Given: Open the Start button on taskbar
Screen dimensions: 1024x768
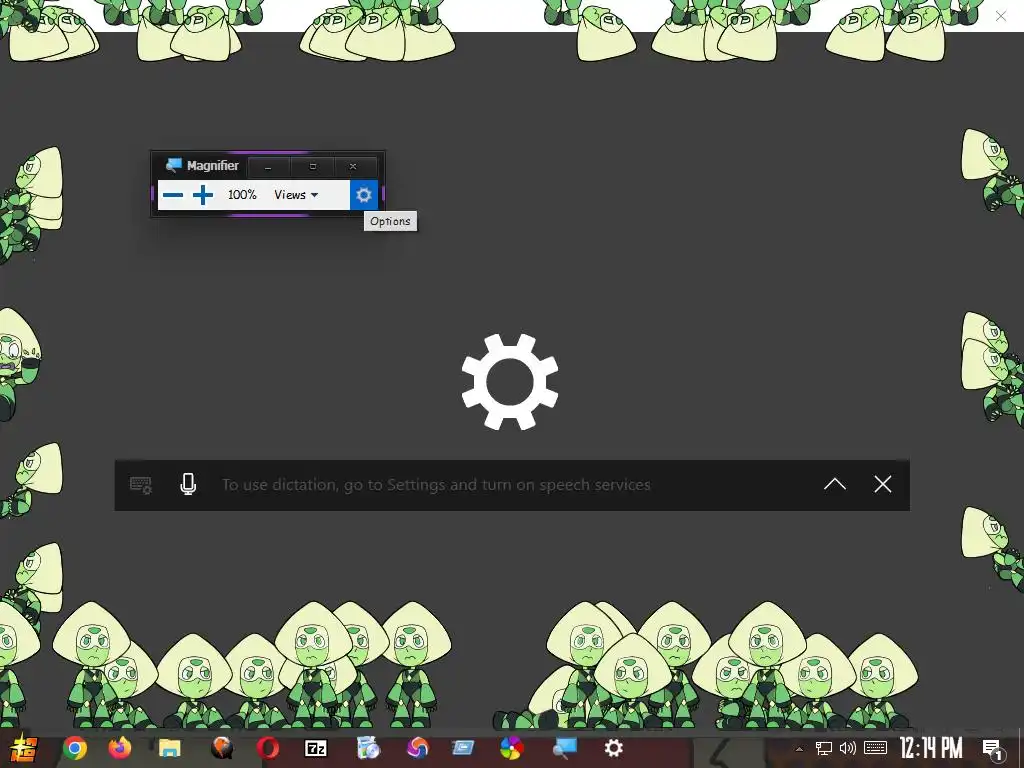Looking at the screenshot, I should tap(24, 748).
